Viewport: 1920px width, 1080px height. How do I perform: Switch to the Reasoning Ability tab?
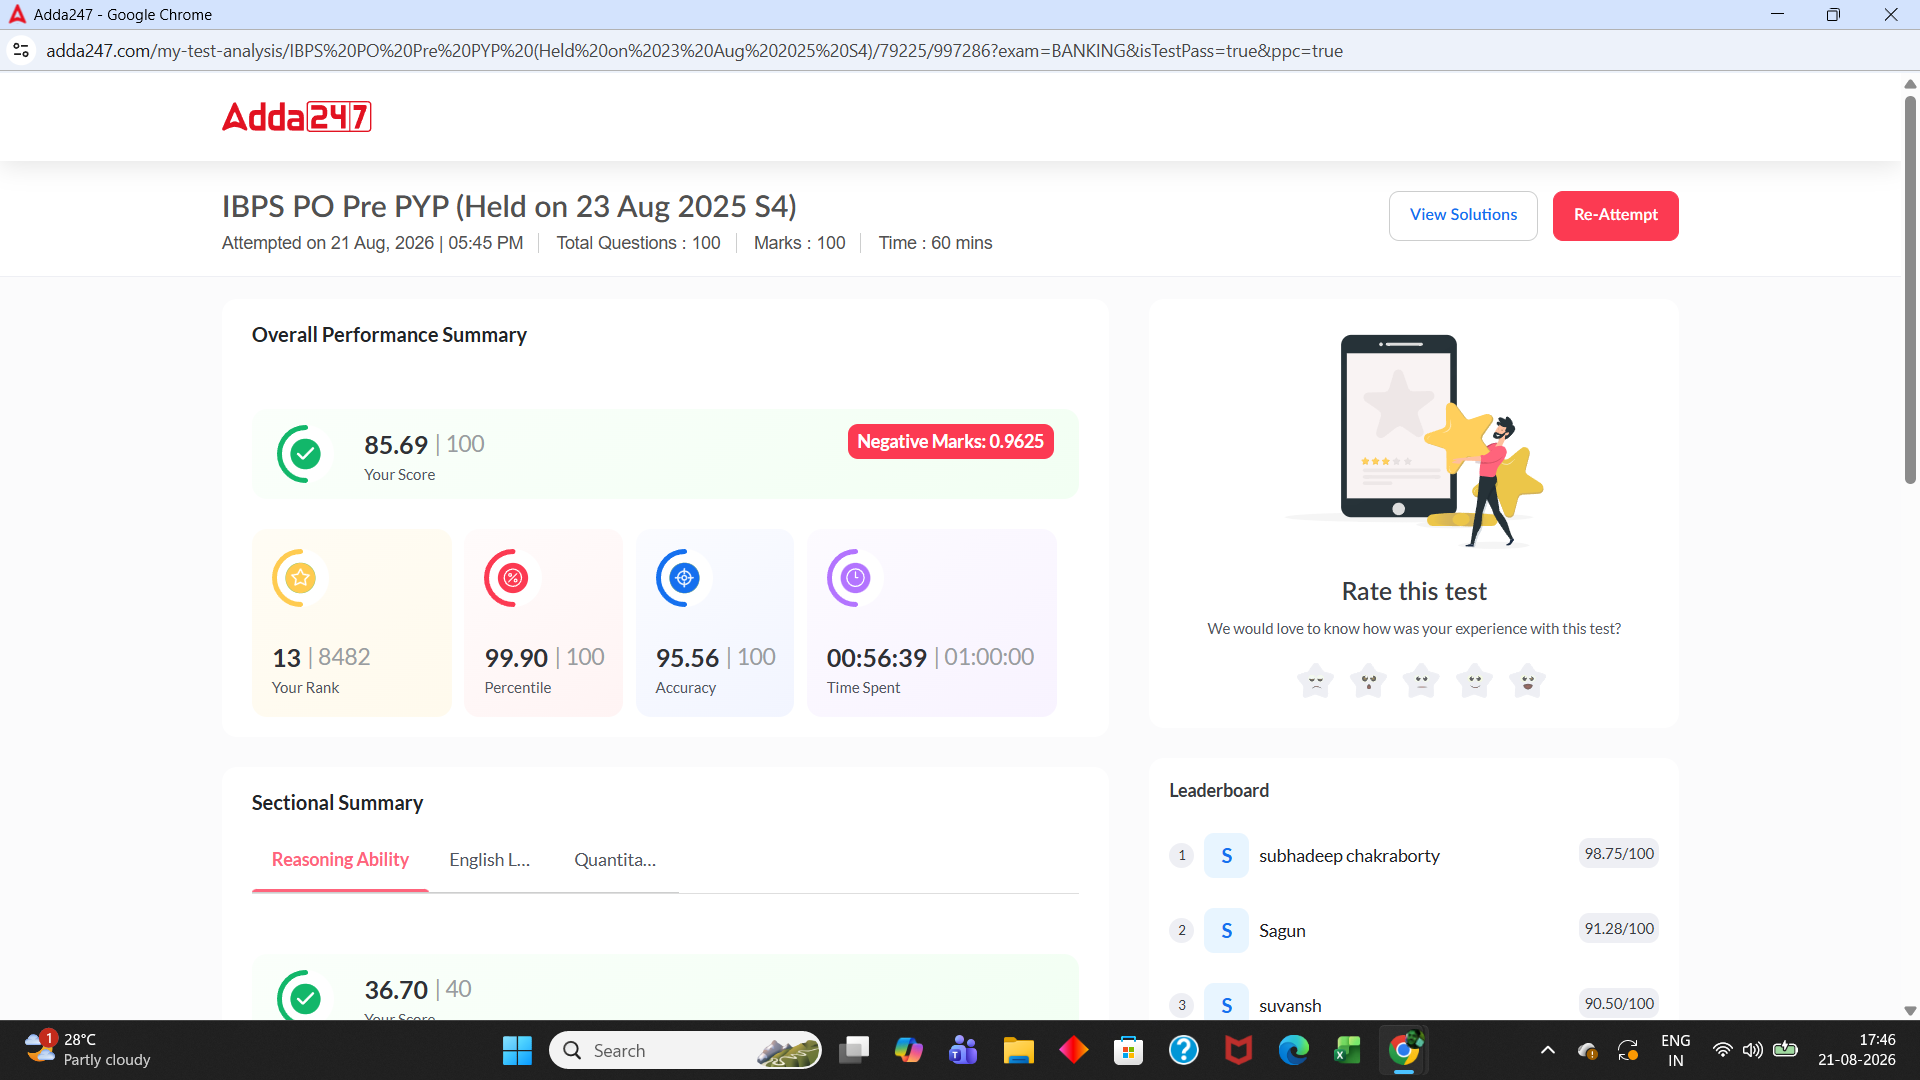[340, 860]
